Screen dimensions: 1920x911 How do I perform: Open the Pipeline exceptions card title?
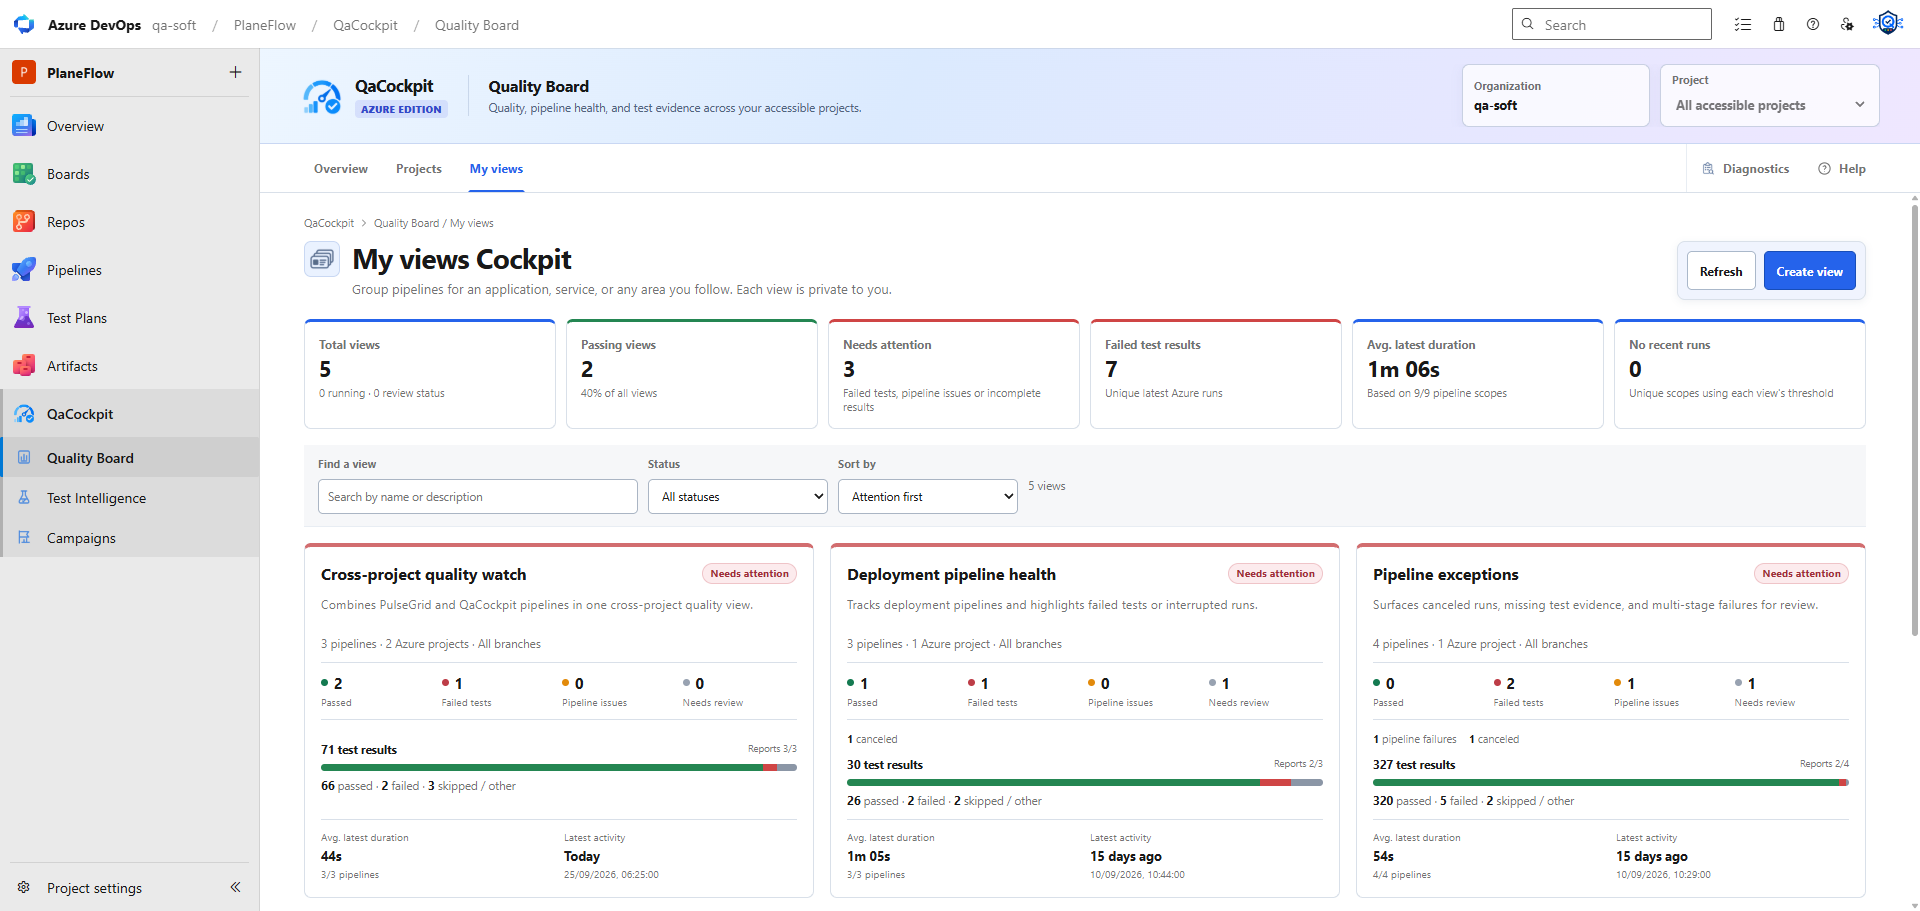tap(1446, 574)
